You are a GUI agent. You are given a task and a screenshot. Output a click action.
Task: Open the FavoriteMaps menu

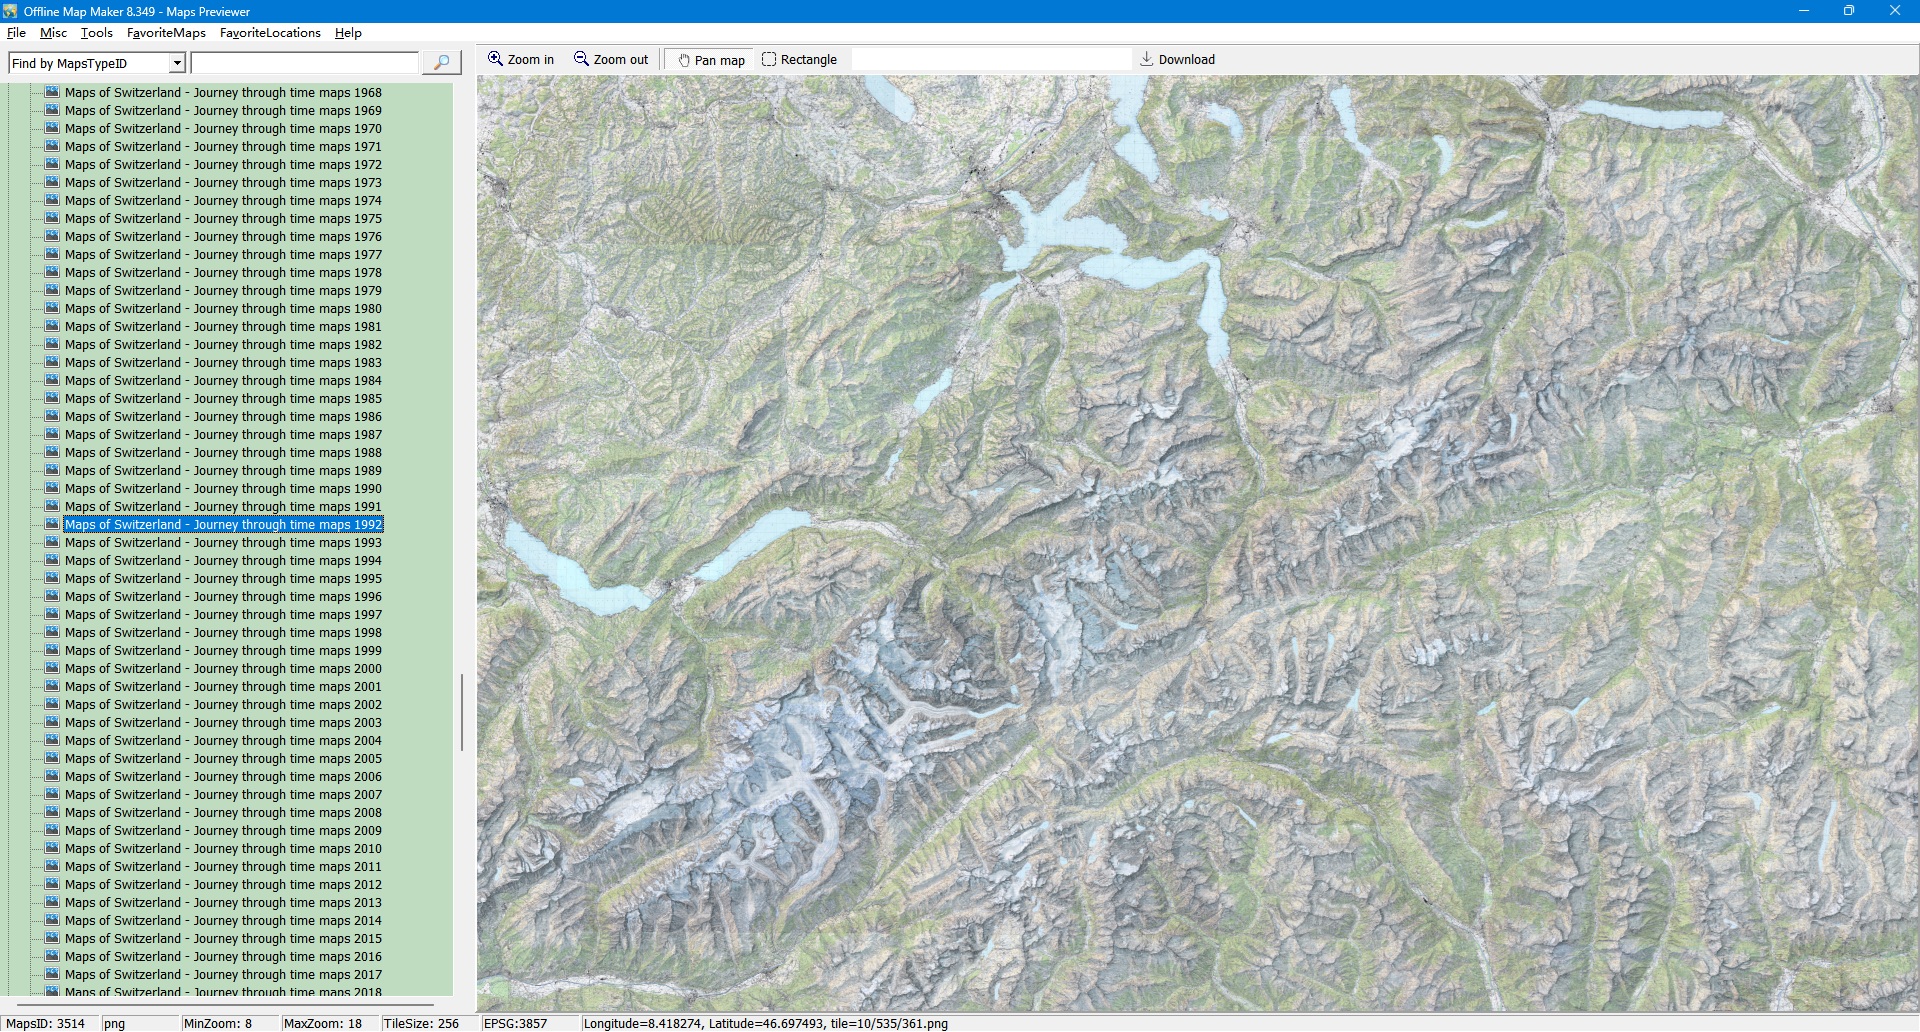coord(166,33)
